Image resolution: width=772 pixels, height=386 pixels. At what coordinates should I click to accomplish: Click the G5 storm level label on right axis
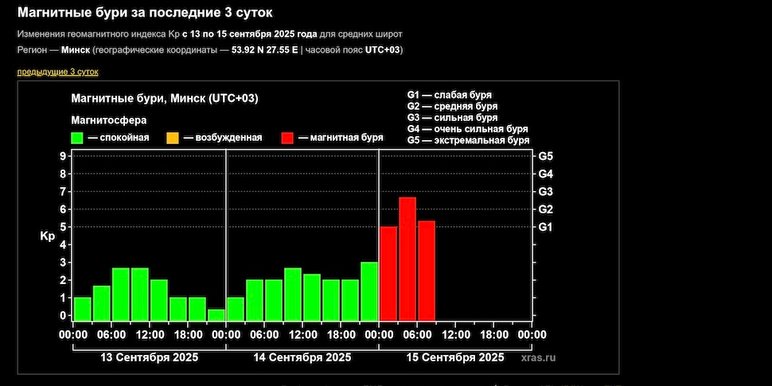coord(546,156)
